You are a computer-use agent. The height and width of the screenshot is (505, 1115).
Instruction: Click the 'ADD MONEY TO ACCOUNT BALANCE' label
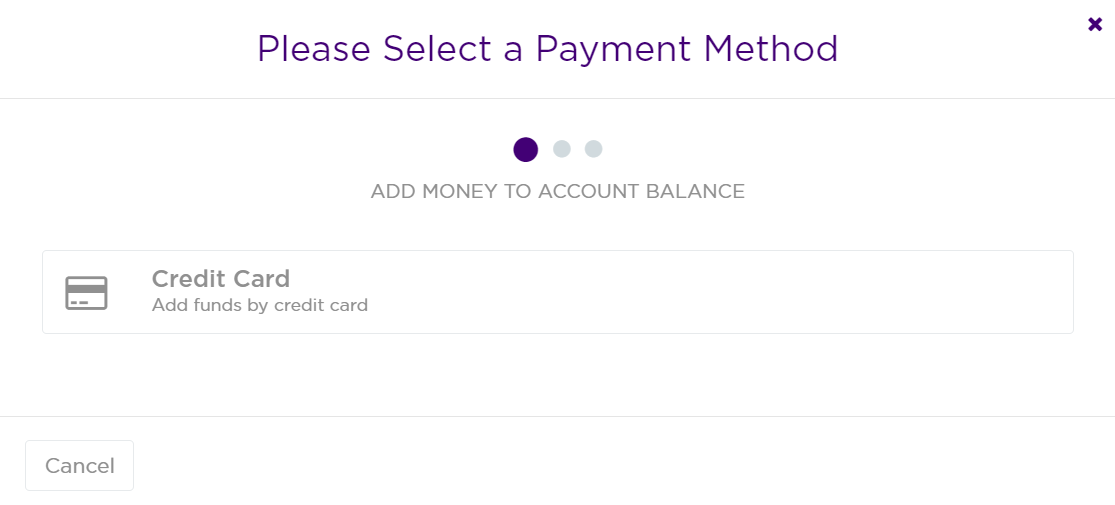(557, 191)
